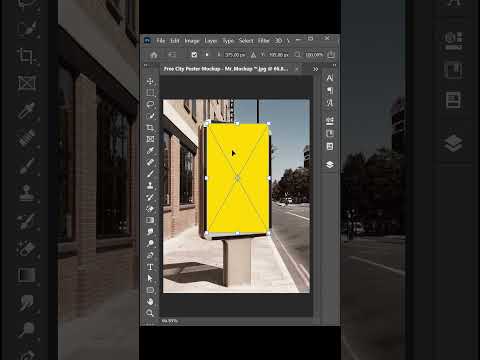The height and width of the screenshot is (360, 480).
Task: Select the Smudge tool
Action: pos(150,232)
